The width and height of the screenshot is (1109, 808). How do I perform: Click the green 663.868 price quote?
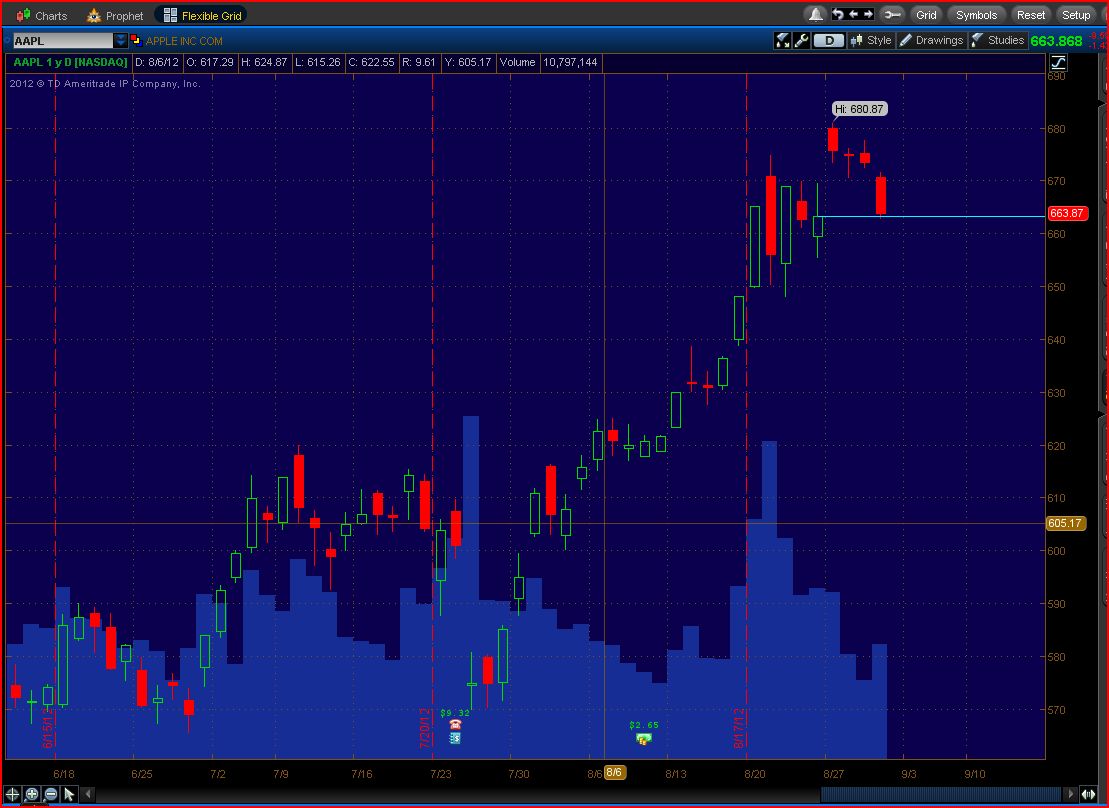1056,41
